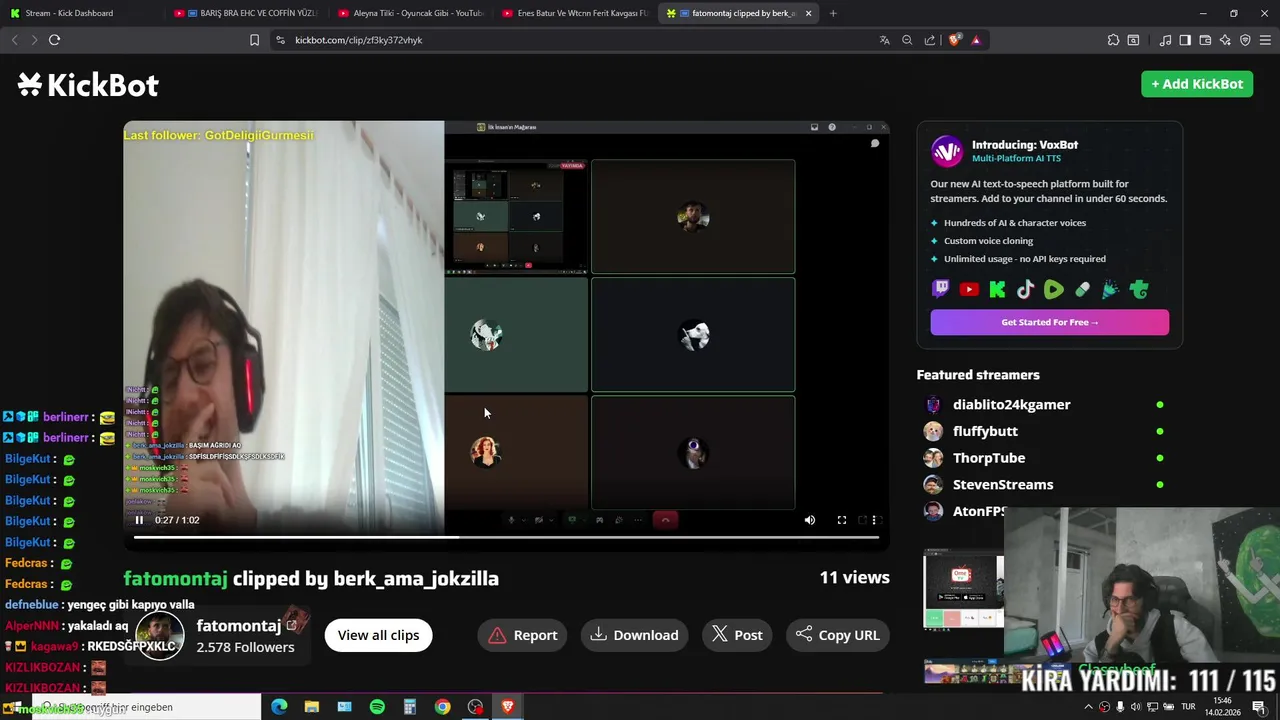Click the Add KickBot button
The height and width of the screenshot is (720, 1280).
[1197, 84]
